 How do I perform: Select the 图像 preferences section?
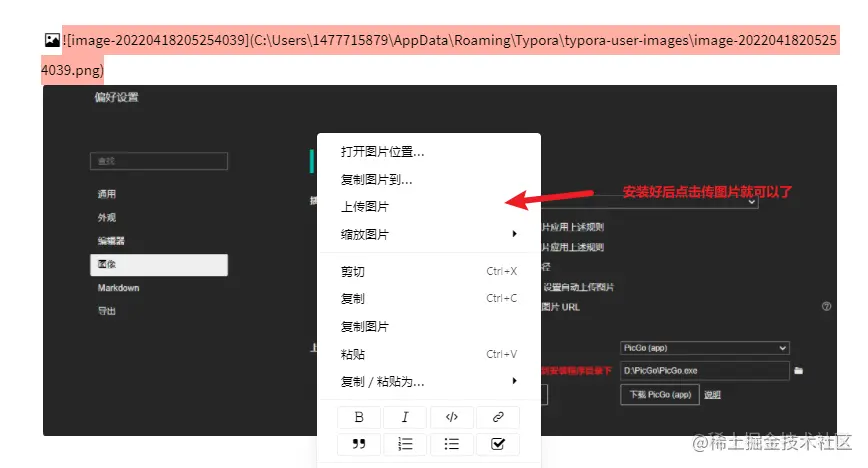point(159,265)
